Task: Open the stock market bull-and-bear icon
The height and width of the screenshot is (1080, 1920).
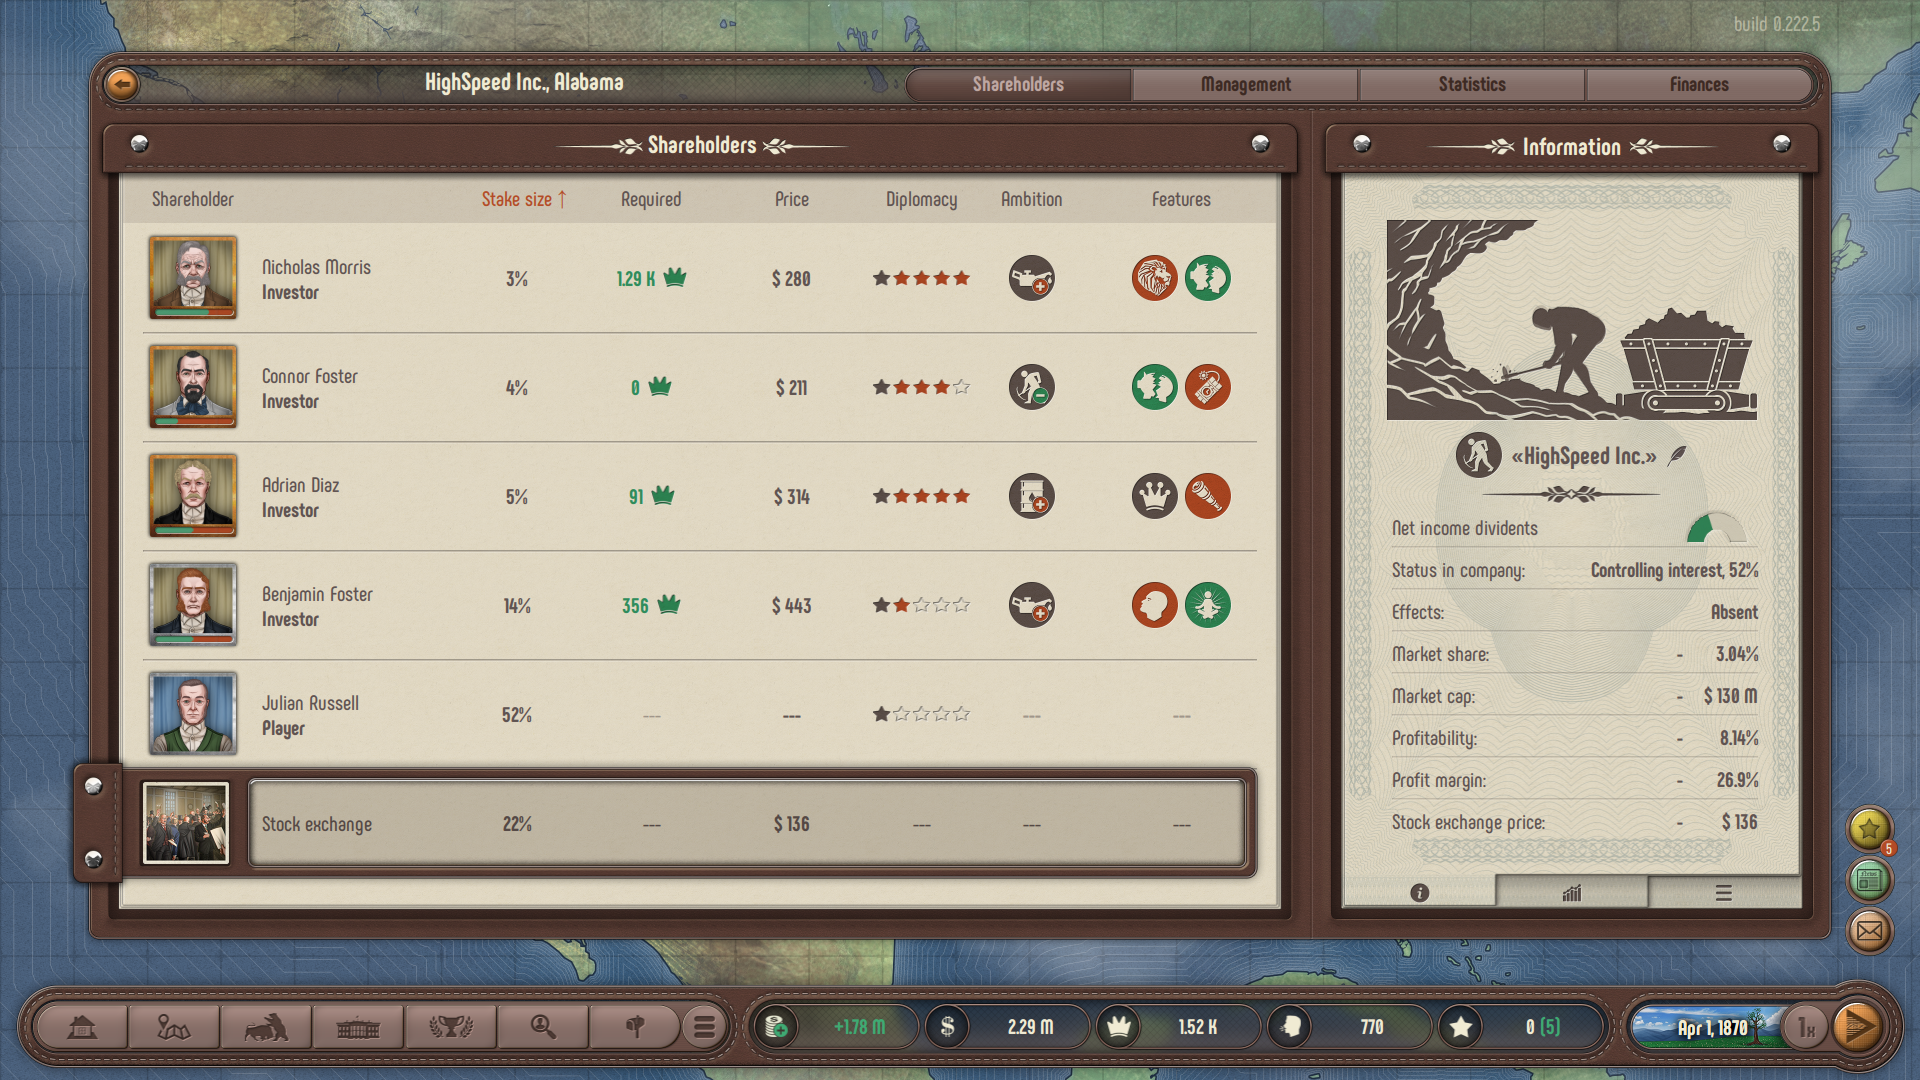Action: click(x=265, y=1027)
